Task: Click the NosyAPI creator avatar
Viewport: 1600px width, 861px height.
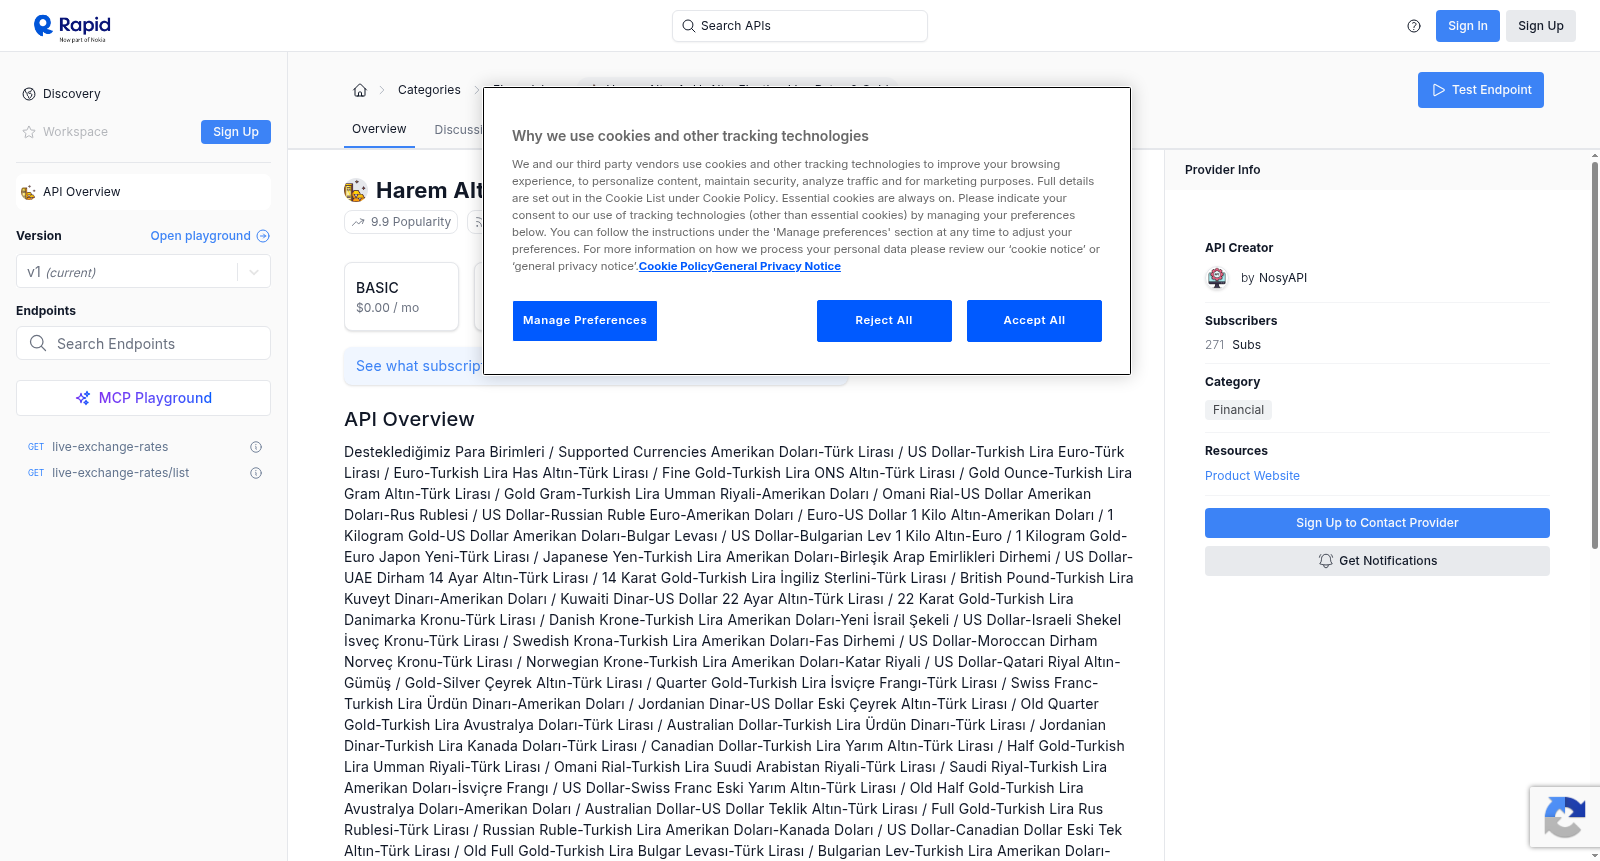Action: pos(1217,278)
